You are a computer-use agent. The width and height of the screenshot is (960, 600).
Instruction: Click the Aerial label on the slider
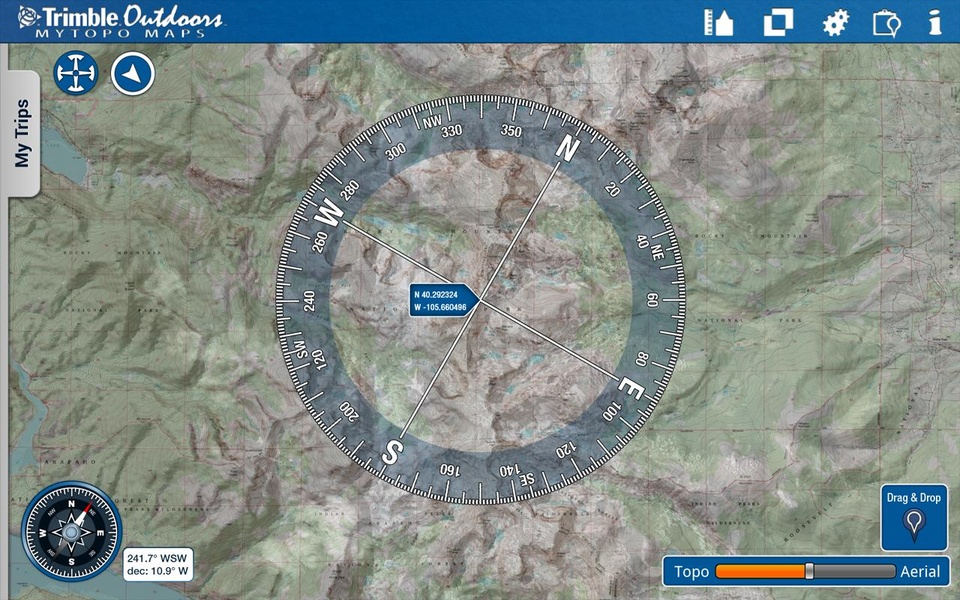[x=920, y=571]
